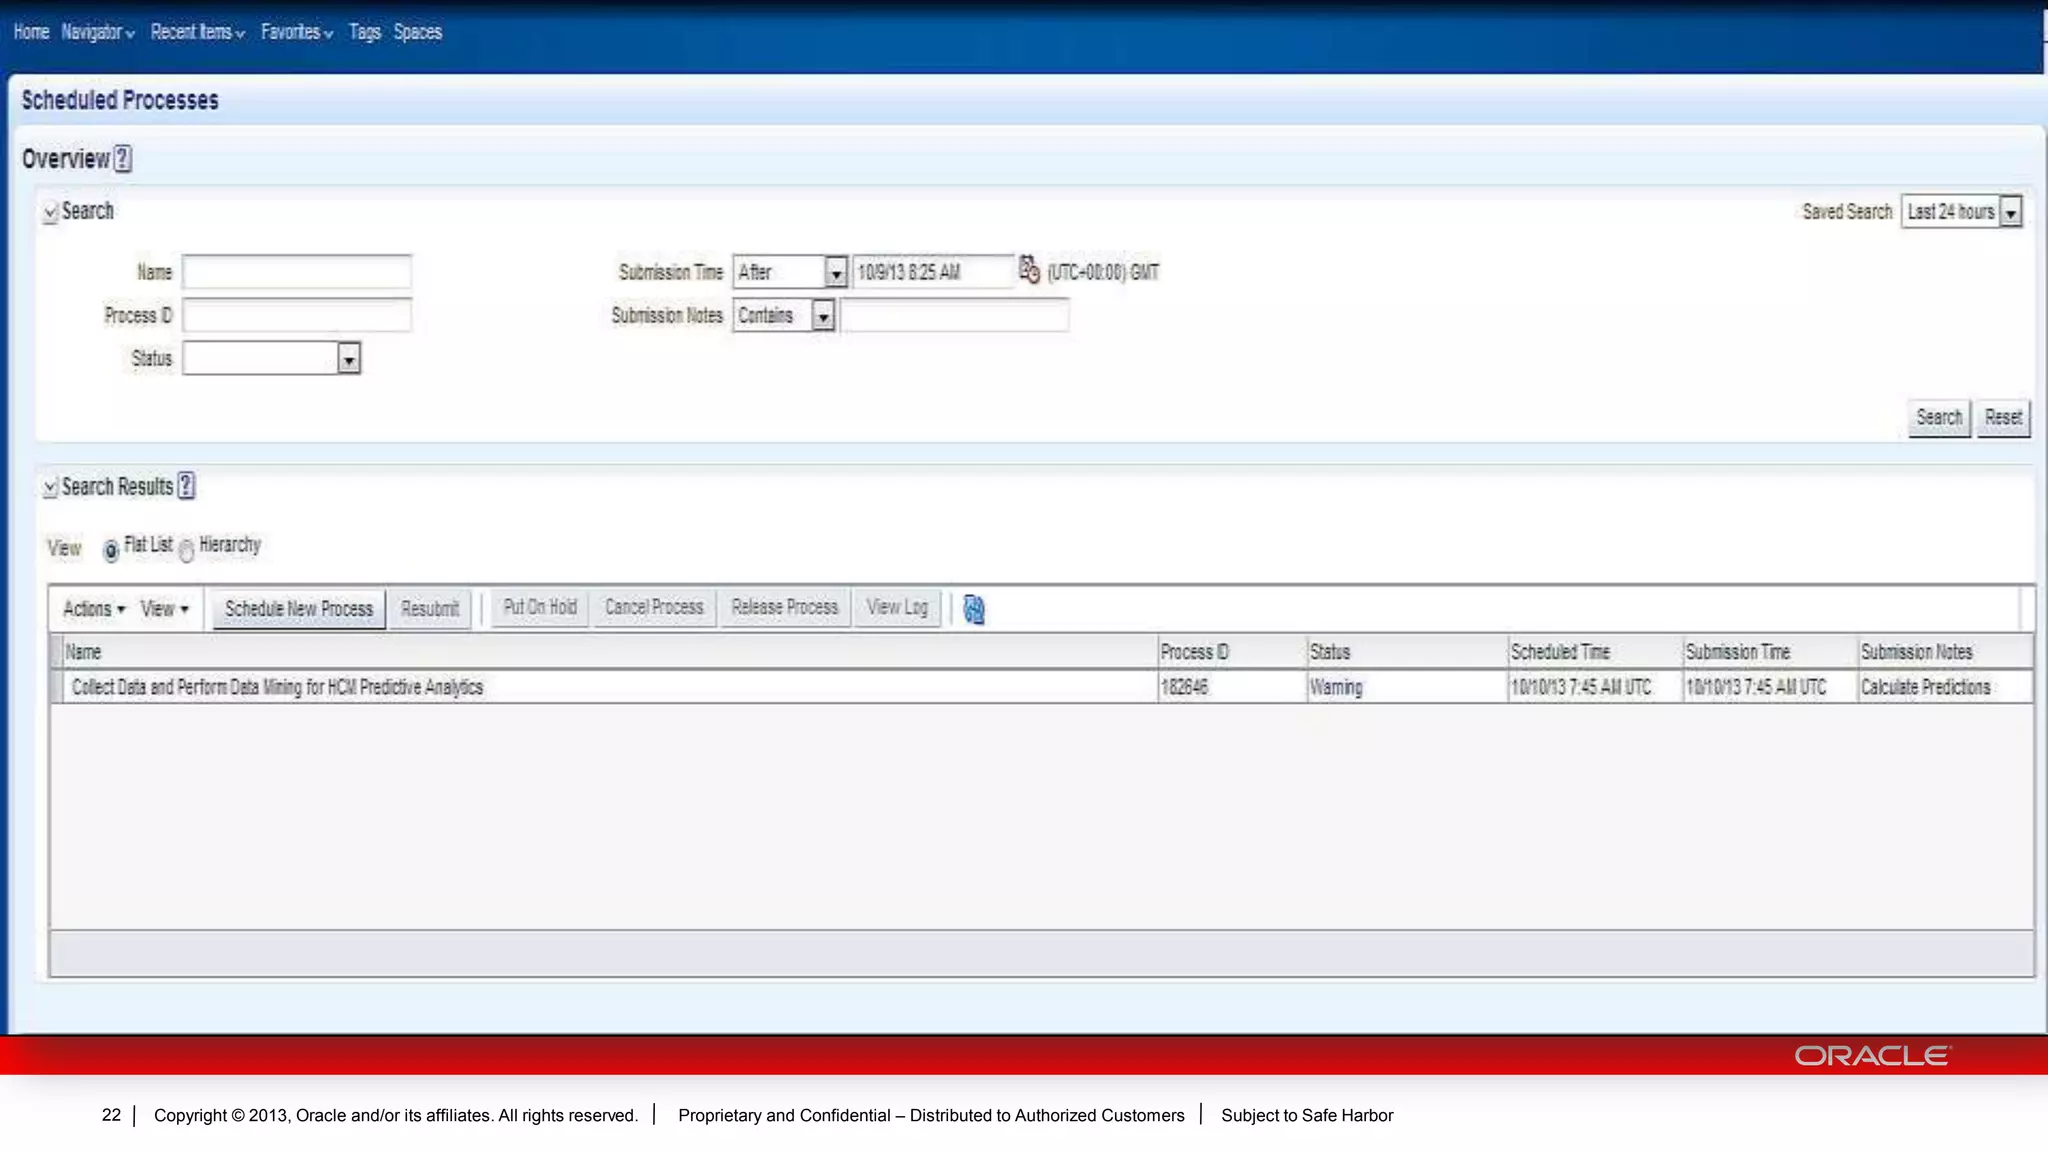Focus the Name input field
2048x1152 pixels.
[297, 272]
